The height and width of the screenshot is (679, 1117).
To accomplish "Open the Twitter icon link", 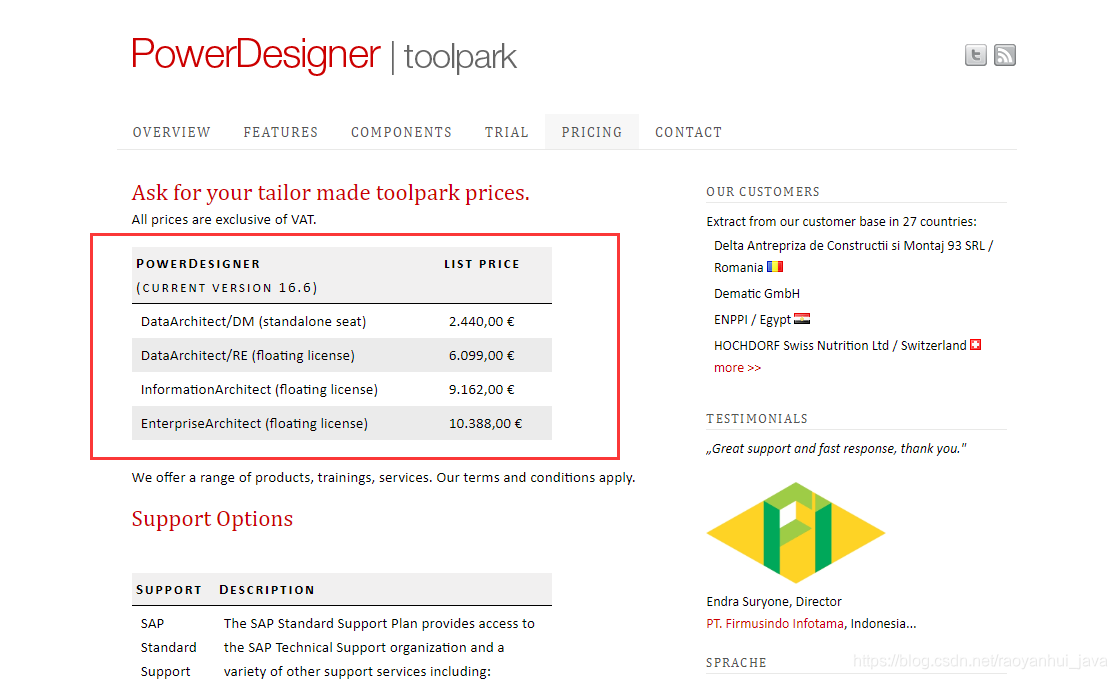I will [975, 55].
